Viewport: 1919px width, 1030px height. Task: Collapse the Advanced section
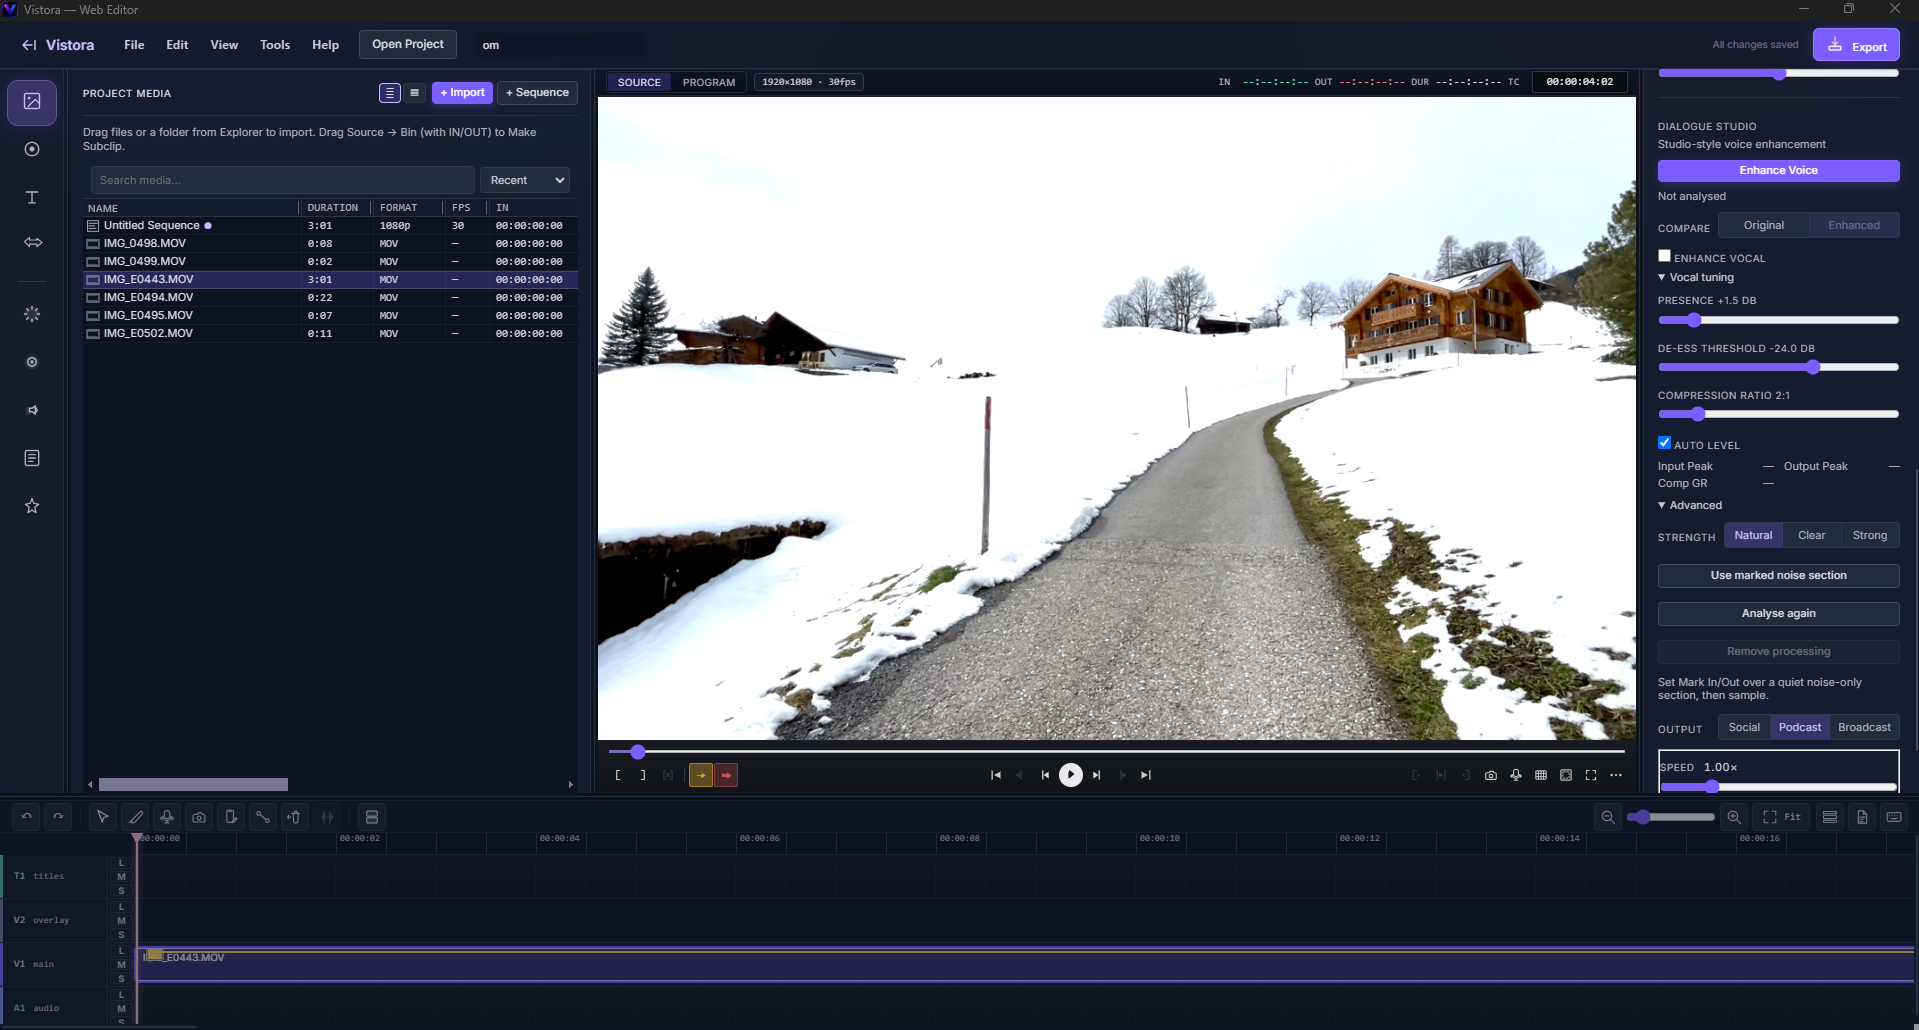coord(1690,506)
